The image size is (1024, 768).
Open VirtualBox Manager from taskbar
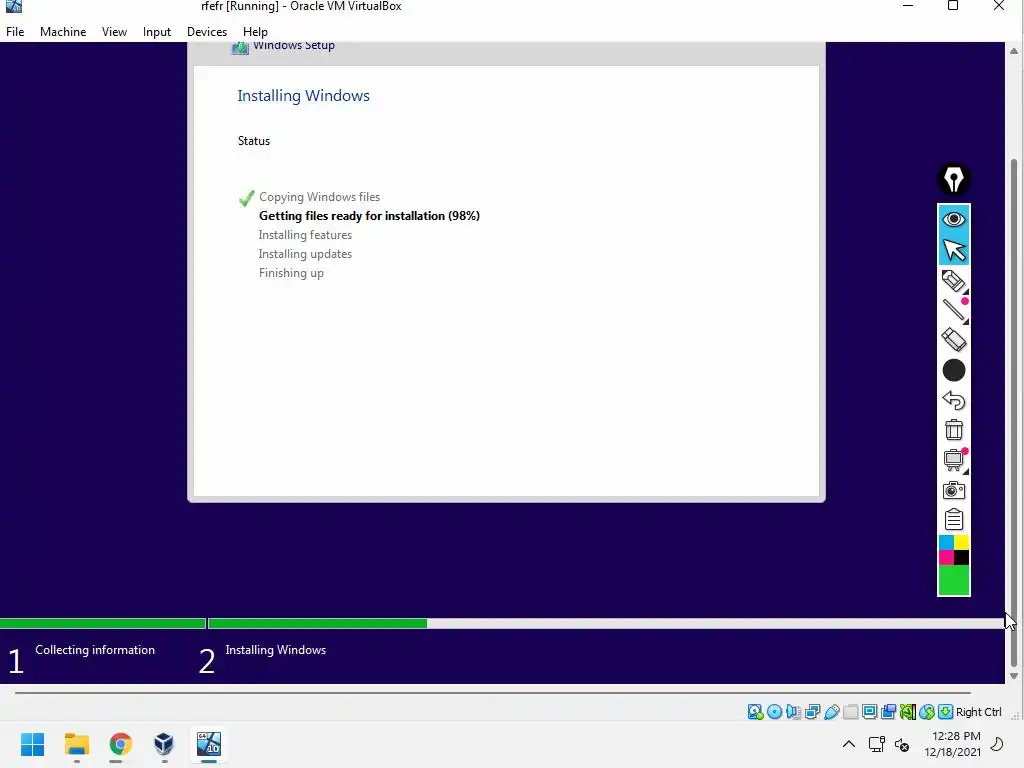(164, 744)
